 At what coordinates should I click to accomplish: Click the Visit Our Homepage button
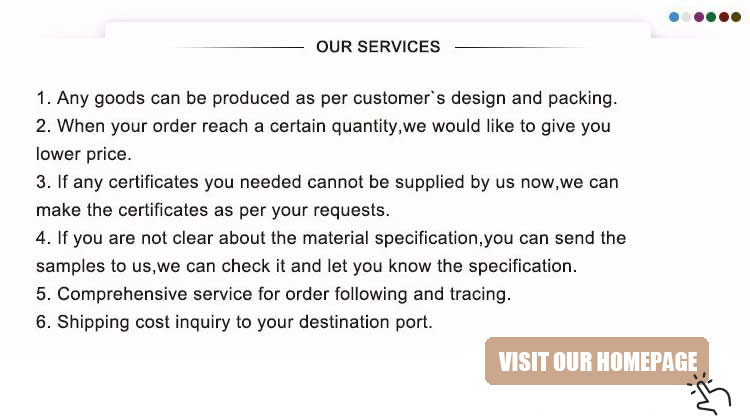pos(597,361)
